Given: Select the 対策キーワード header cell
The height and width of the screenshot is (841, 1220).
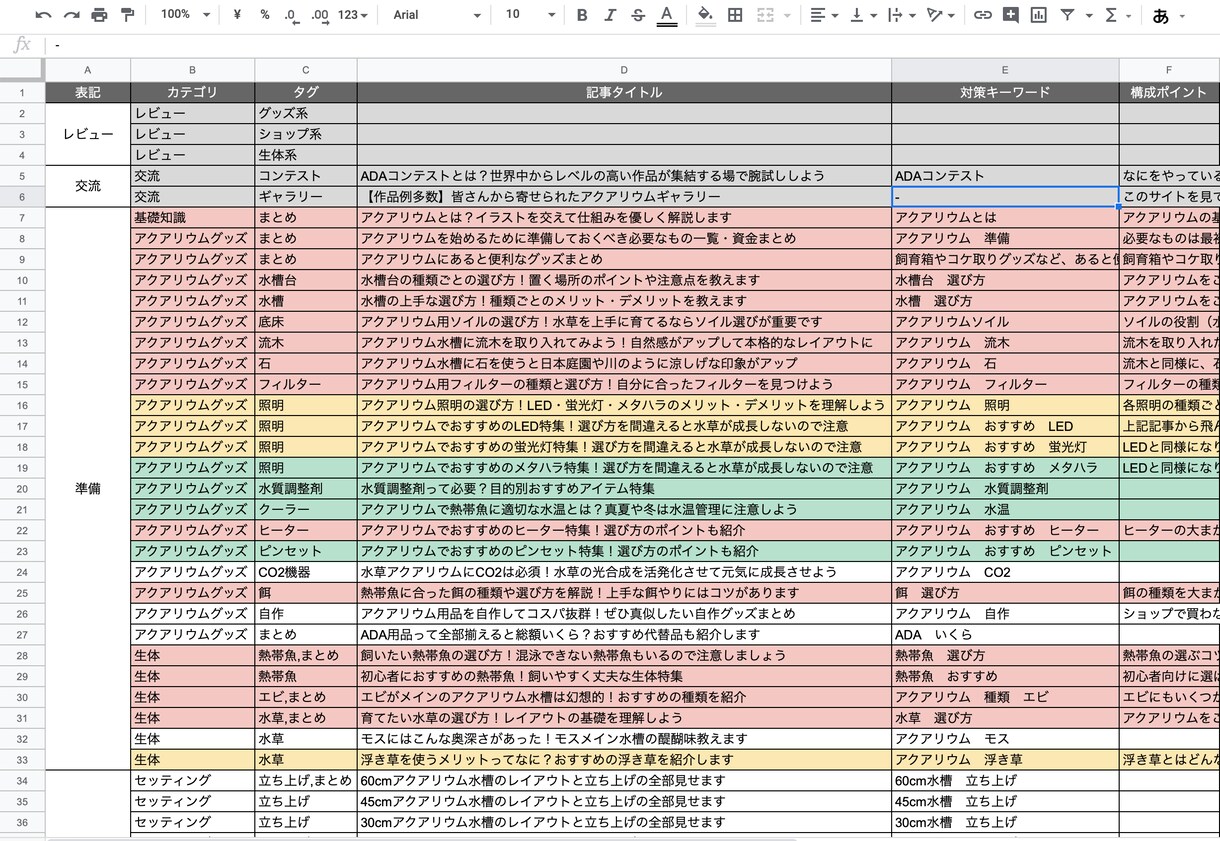Looking at the screenshot, I should (1005, 92).
